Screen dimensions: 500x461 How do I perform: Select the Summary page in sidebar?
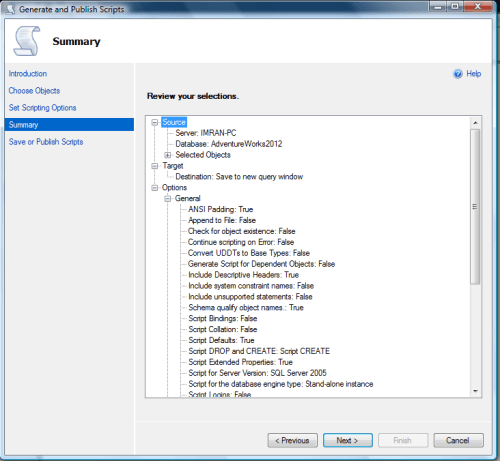tap(69, 125)
